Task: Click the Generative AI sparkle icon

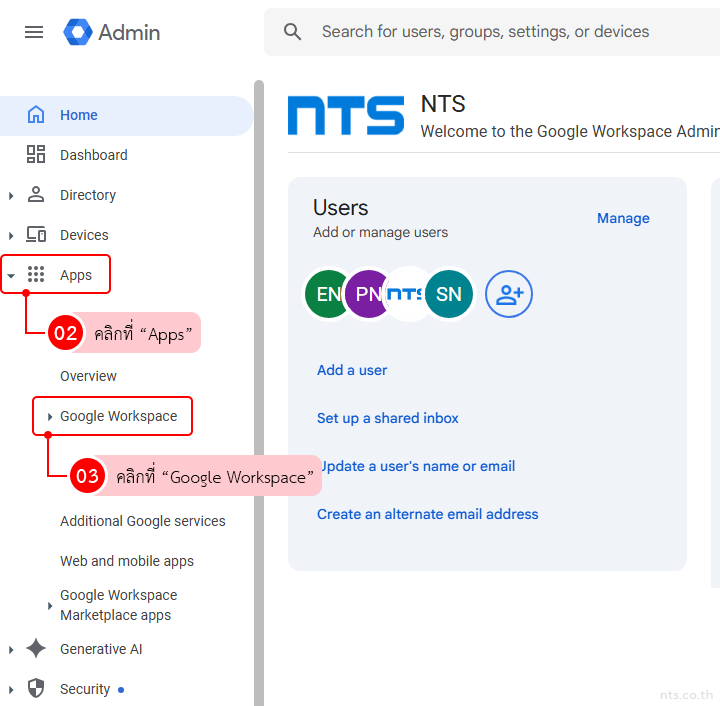Action: coord(36,648)
